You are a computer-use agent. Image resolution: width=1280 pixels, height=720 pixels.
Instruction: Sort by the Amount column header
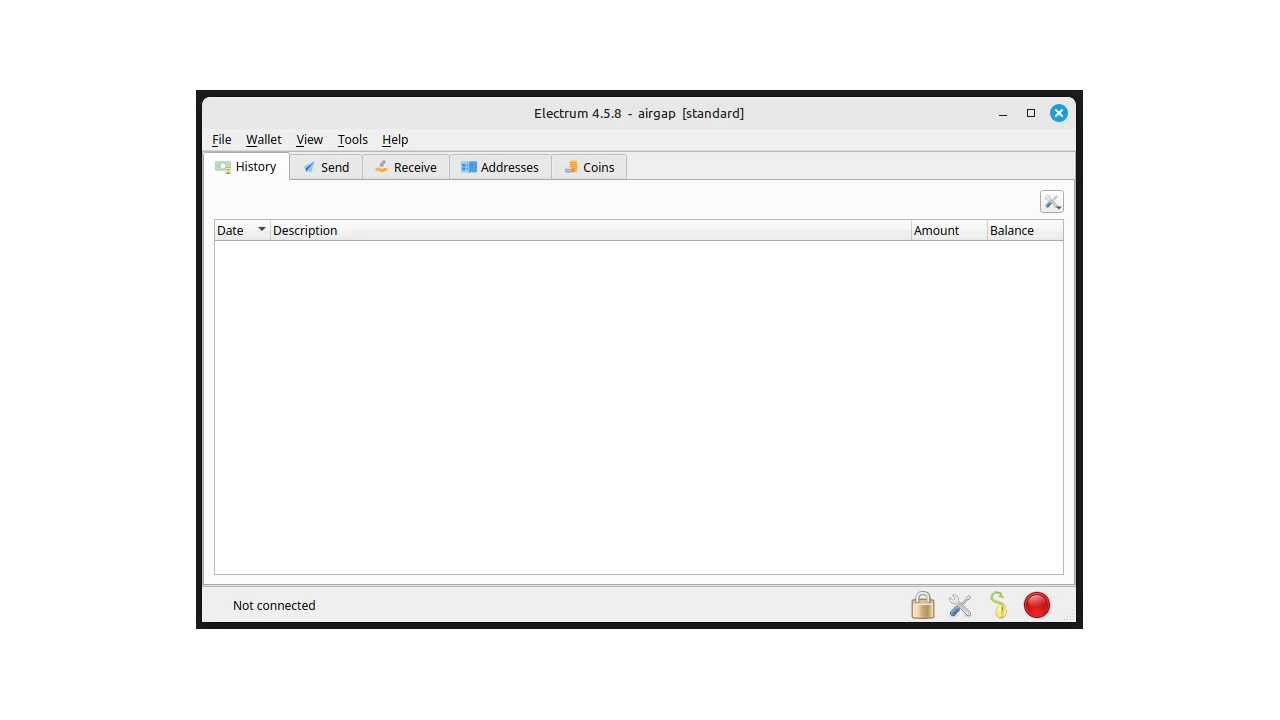[x=948, y=230]
